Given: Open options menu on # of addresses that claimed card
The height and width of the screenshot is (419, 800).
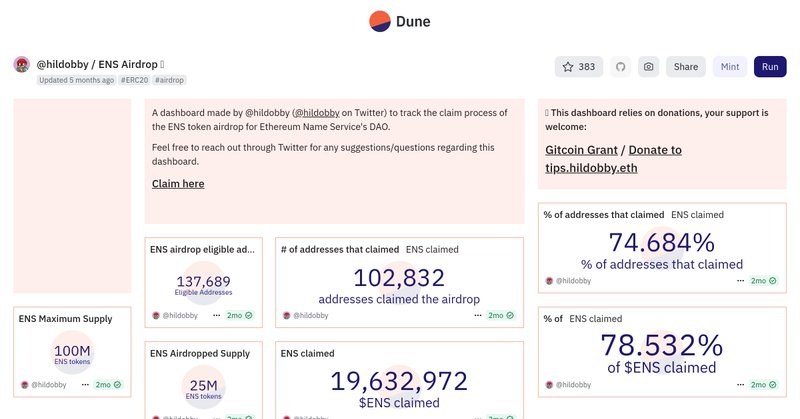Looking at the screenshot, I should click(x=478, y=315).
